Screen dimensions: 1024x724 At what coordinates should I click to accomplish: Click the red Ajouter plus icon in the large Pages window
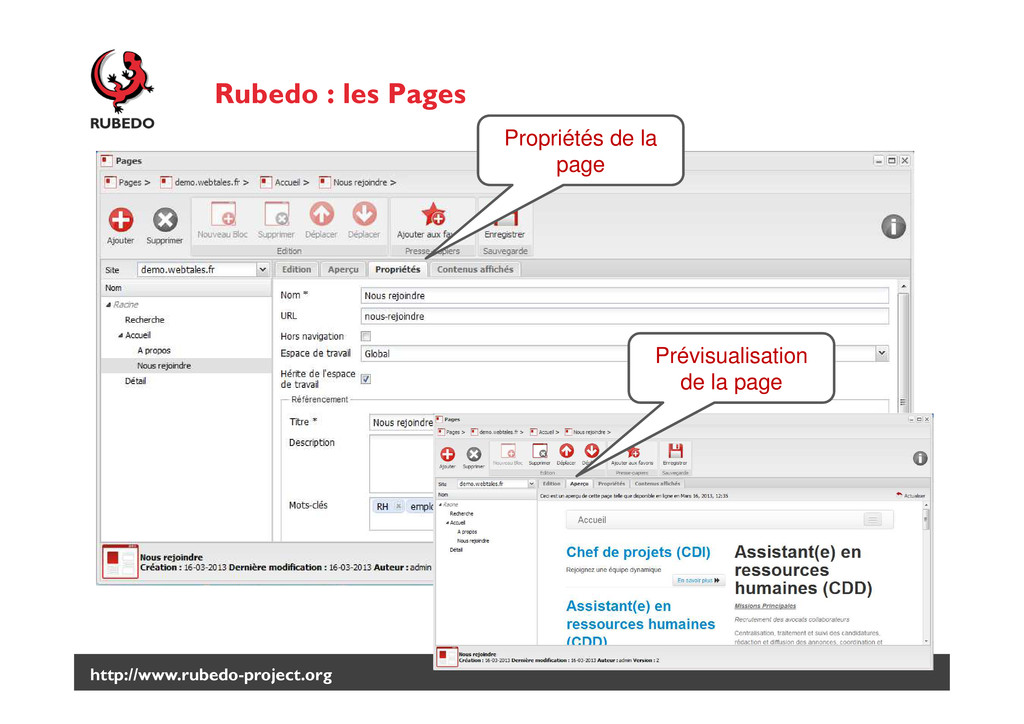click(x=121, y=220)
